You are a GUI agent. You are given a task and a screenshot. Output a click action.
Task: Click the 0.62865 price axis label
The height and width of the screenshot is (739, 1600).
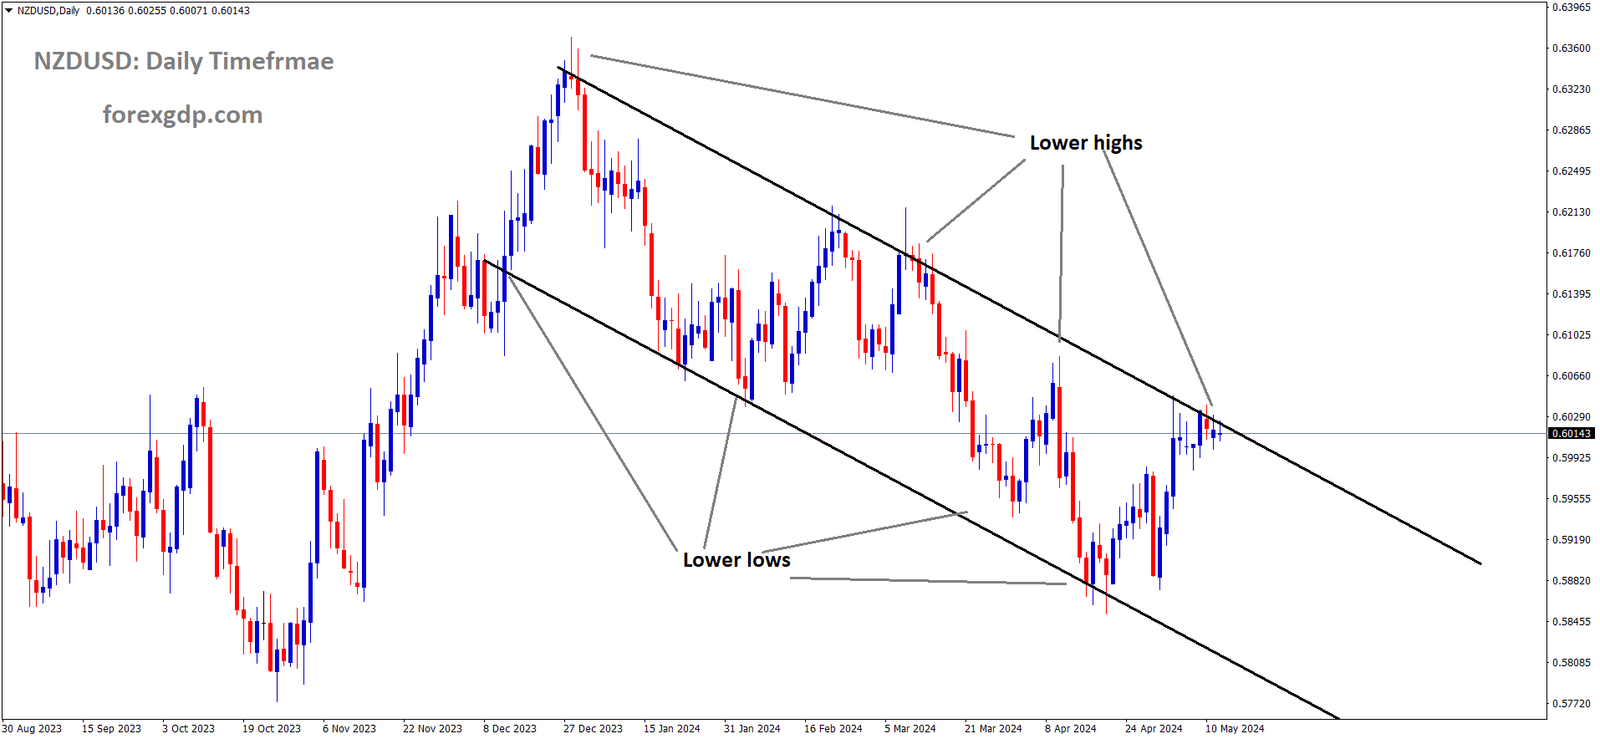click(x=1571, y=130)
